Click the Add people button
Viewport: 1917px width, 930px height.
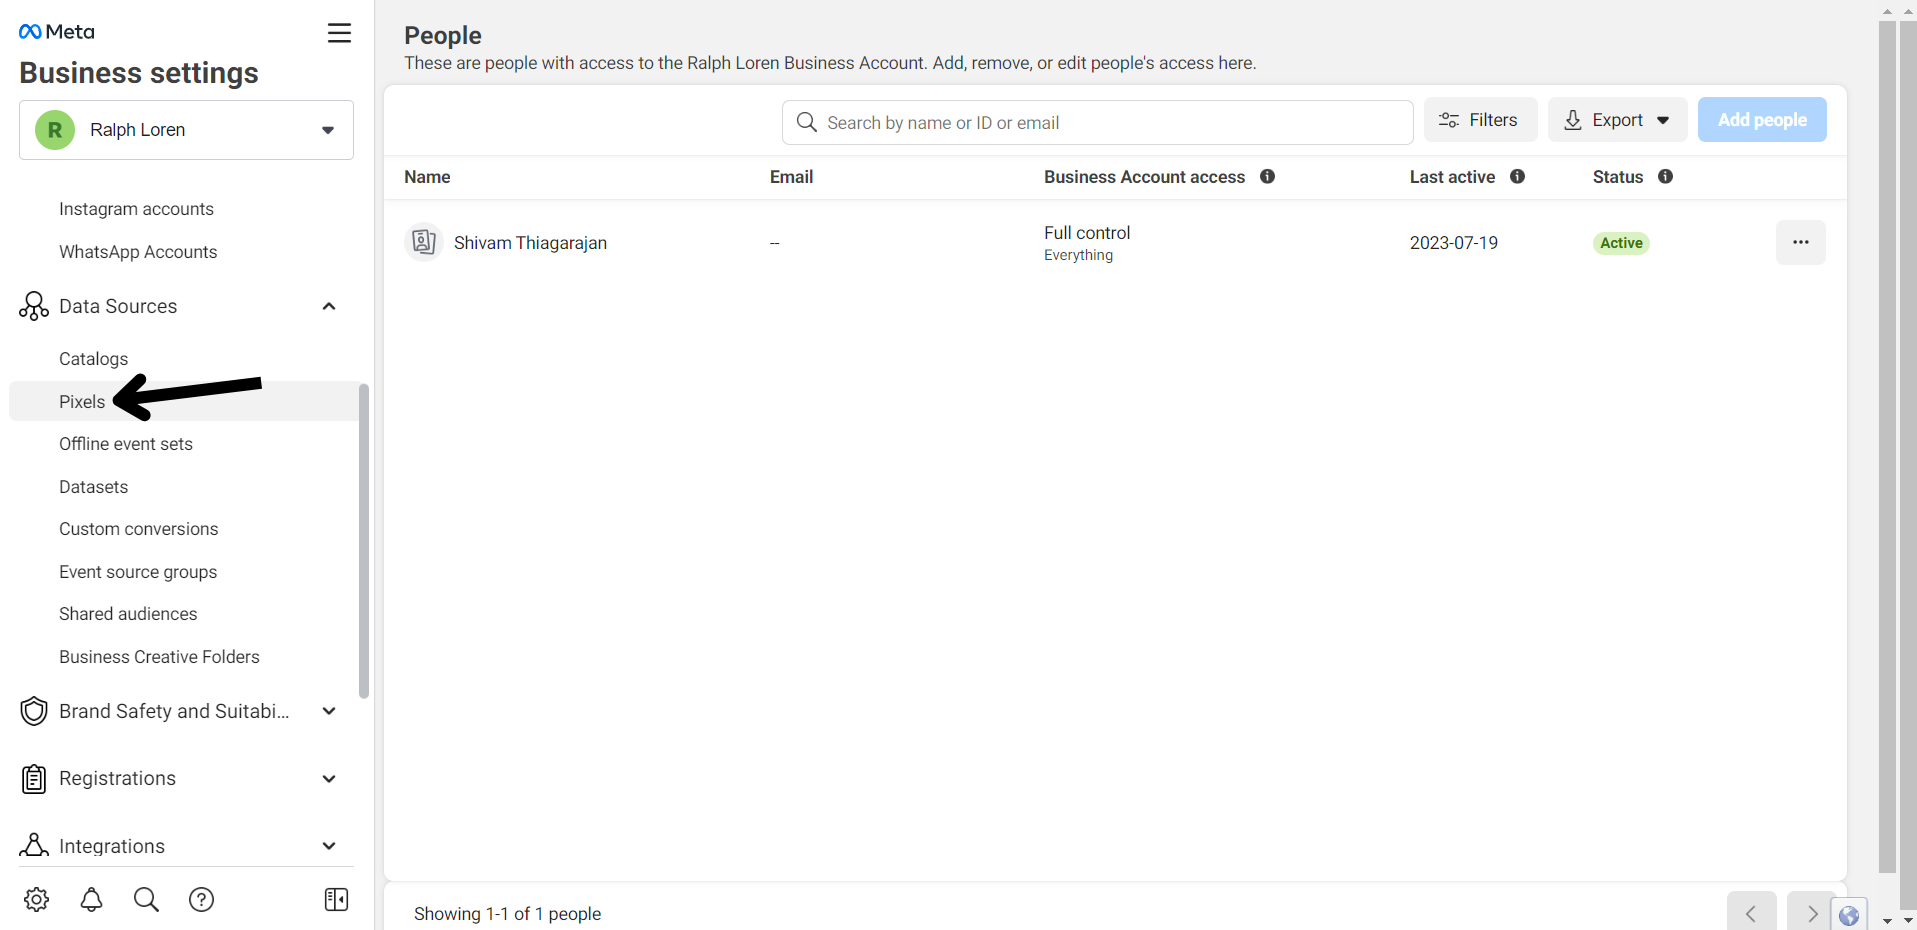pyautogui.click(x=1761, y=120)
